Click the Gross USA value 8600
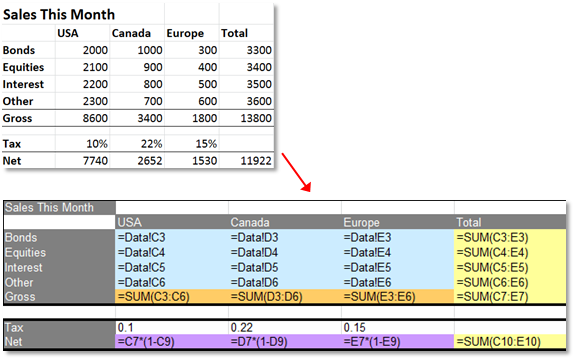Screen dimensions: 575x360 tap(95, 118)
